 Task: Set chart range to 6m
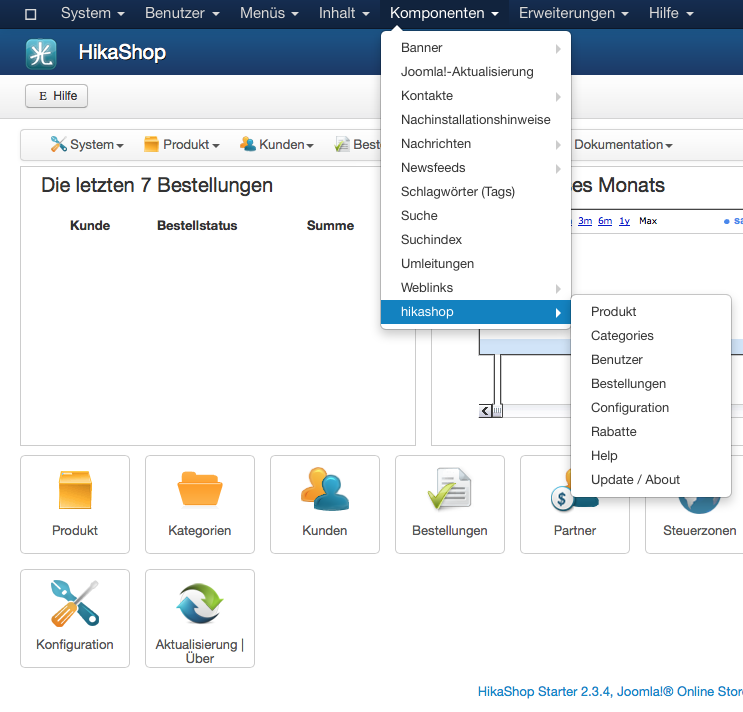tap(605, 221)
